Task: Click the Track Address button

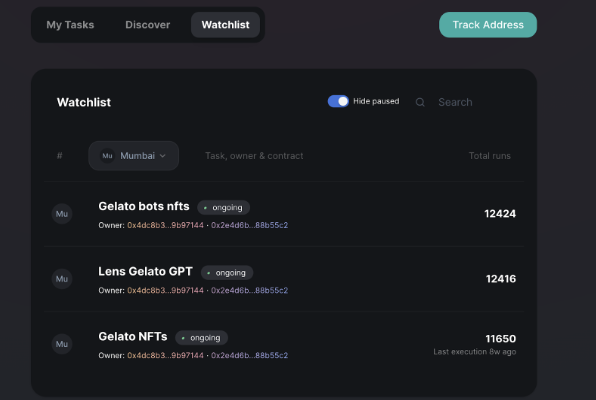Action: (488, 25)
